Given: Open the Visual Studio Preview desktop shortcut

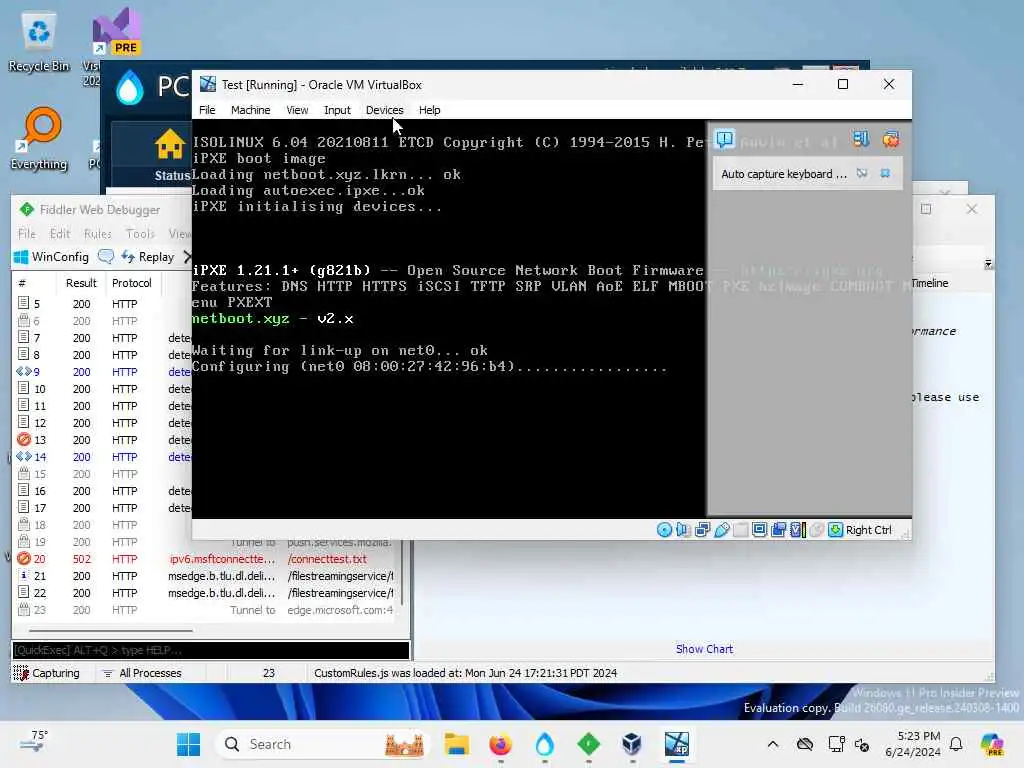Looking at the screenshot, I should pyautogui.click(x=116, y=33).
